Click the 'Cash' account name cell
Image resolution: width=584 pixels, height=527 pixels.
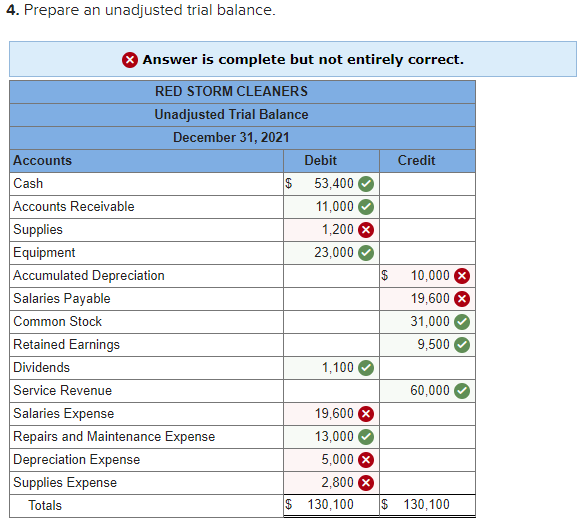point(146,184)
